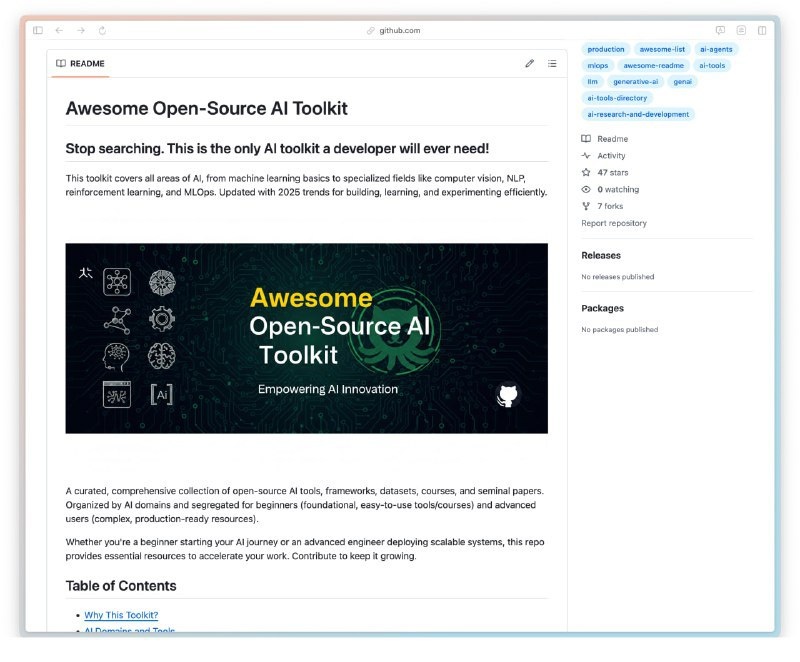Click Report repository link
Viewport: 800px width, 662px height.
(x=614, y=223)
